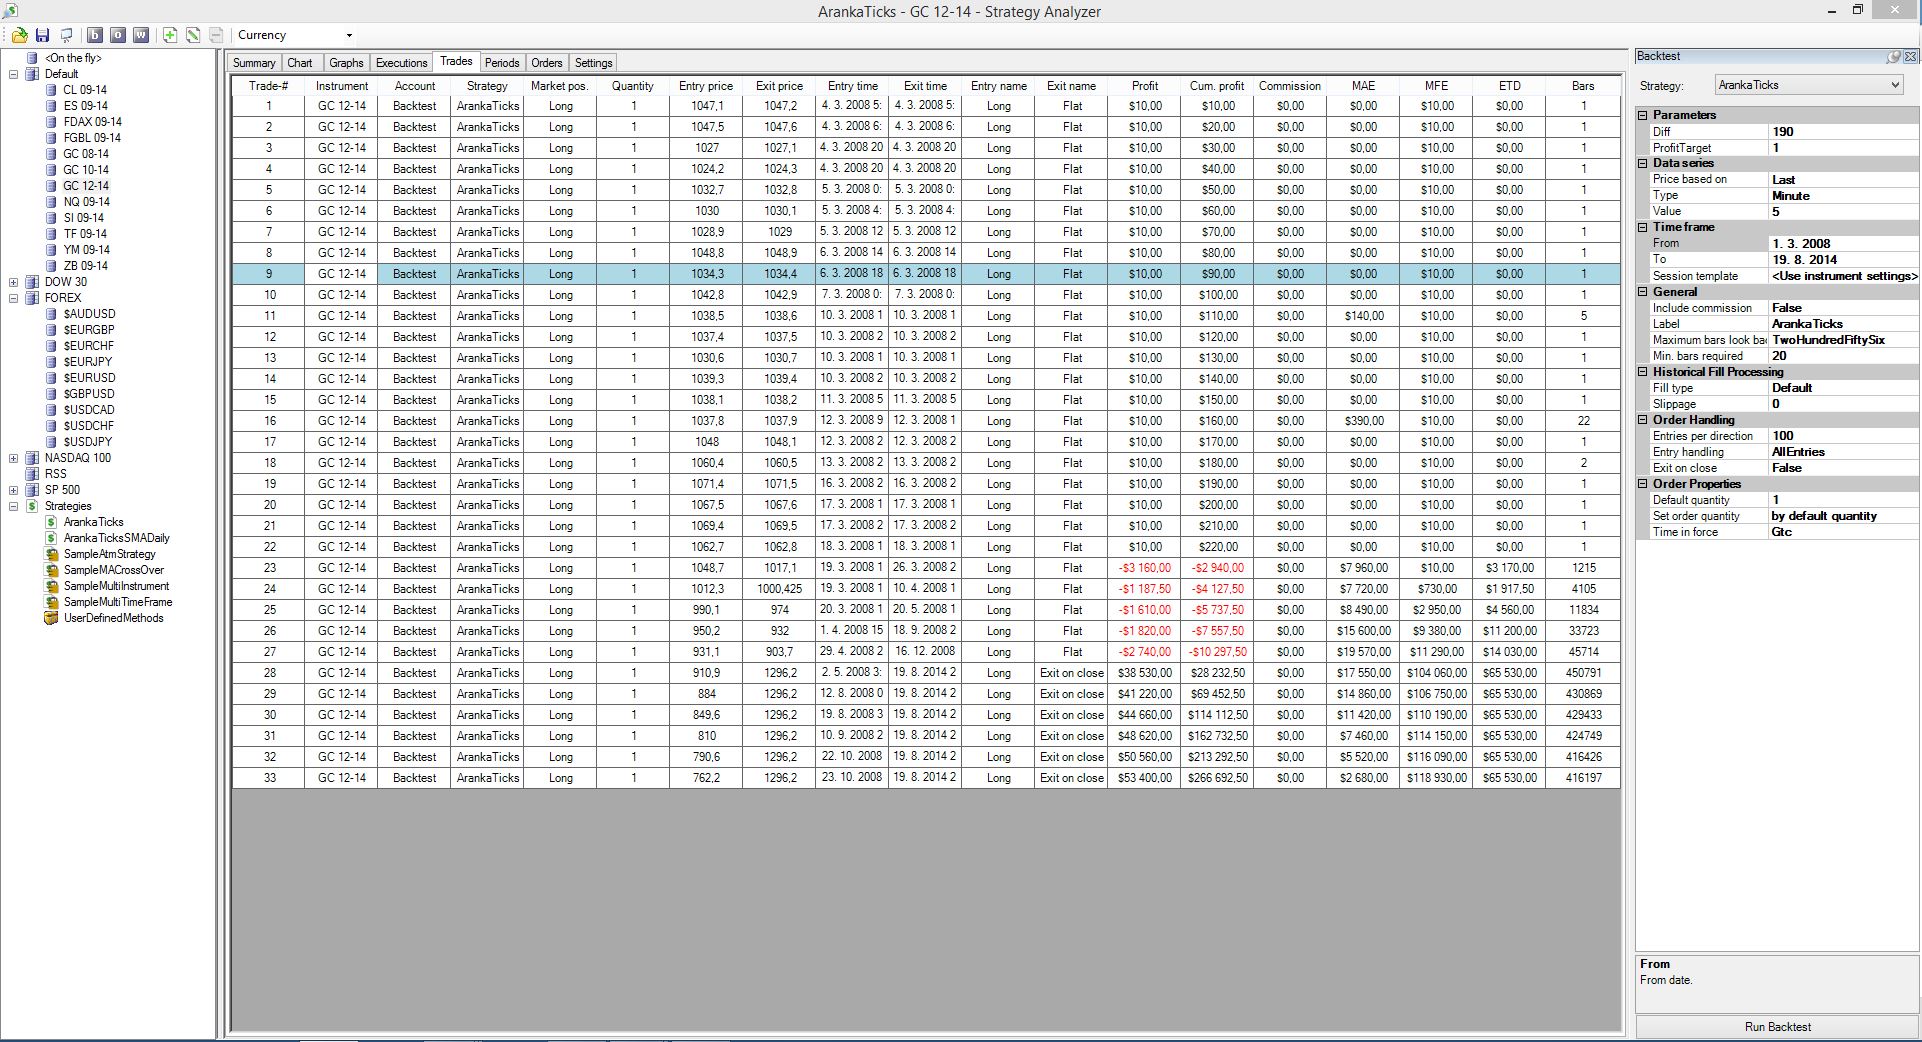1922x1042 pixels.
Task: Click the FOREX instrument list icon
Action: (32, 298)
